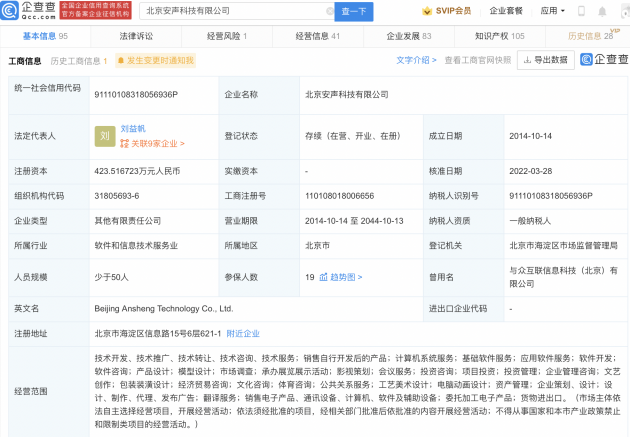Open the mobile phone icon in header
The width and height of the screenshot is (630, 437).
tap(581, 11)
